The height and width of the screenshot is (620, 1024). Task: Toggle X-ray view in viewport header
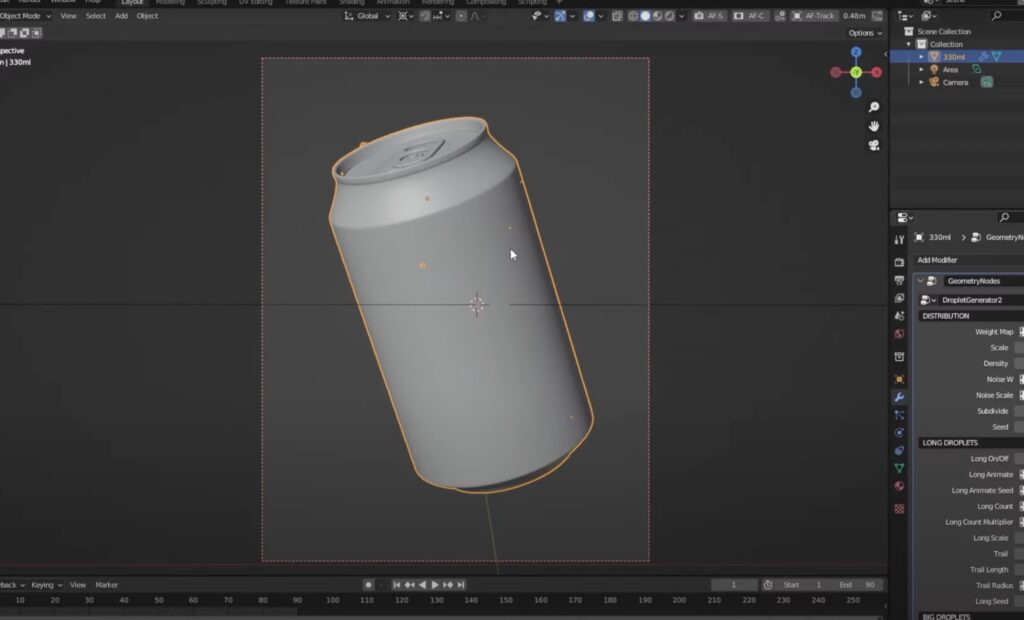coord(616,16)
